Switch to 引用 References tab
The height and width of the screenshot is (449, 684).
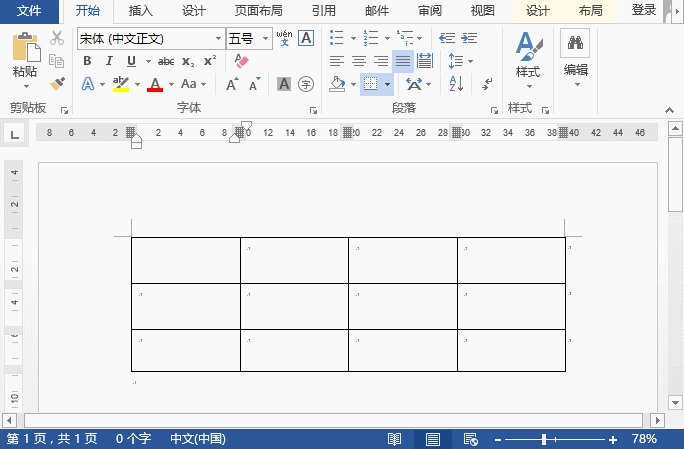point(324,11)
